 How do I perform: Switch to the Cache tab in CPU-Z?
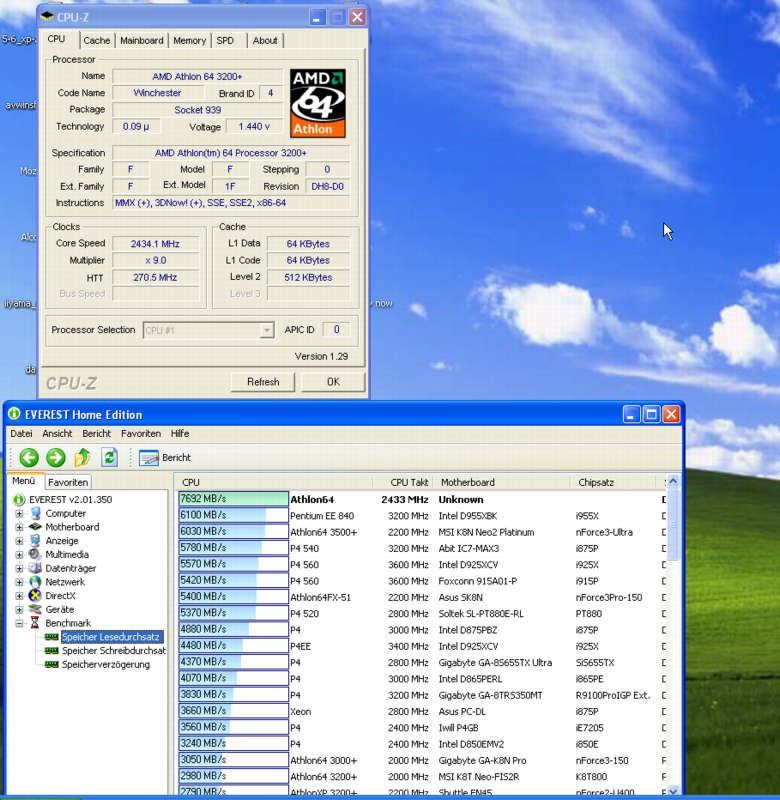[96, 40]
